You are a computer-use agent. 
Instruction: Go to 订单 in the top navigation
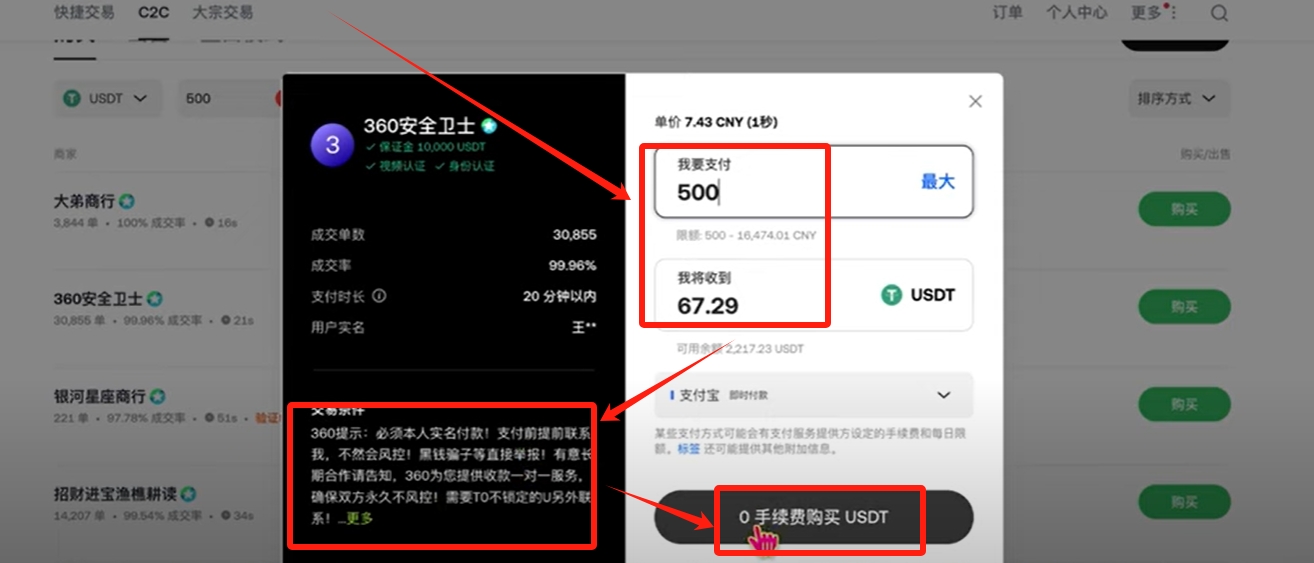(x=1007, y=13)
